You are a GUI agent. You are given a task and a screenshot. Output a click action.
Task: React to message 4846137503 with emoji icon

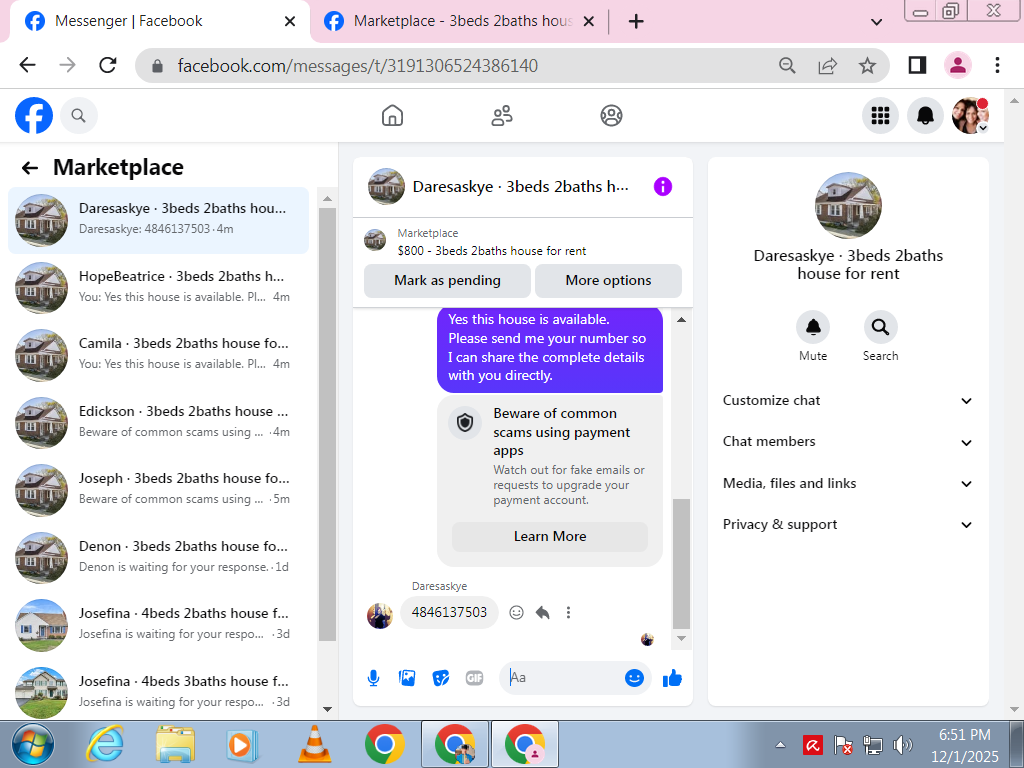coord(517,613)
